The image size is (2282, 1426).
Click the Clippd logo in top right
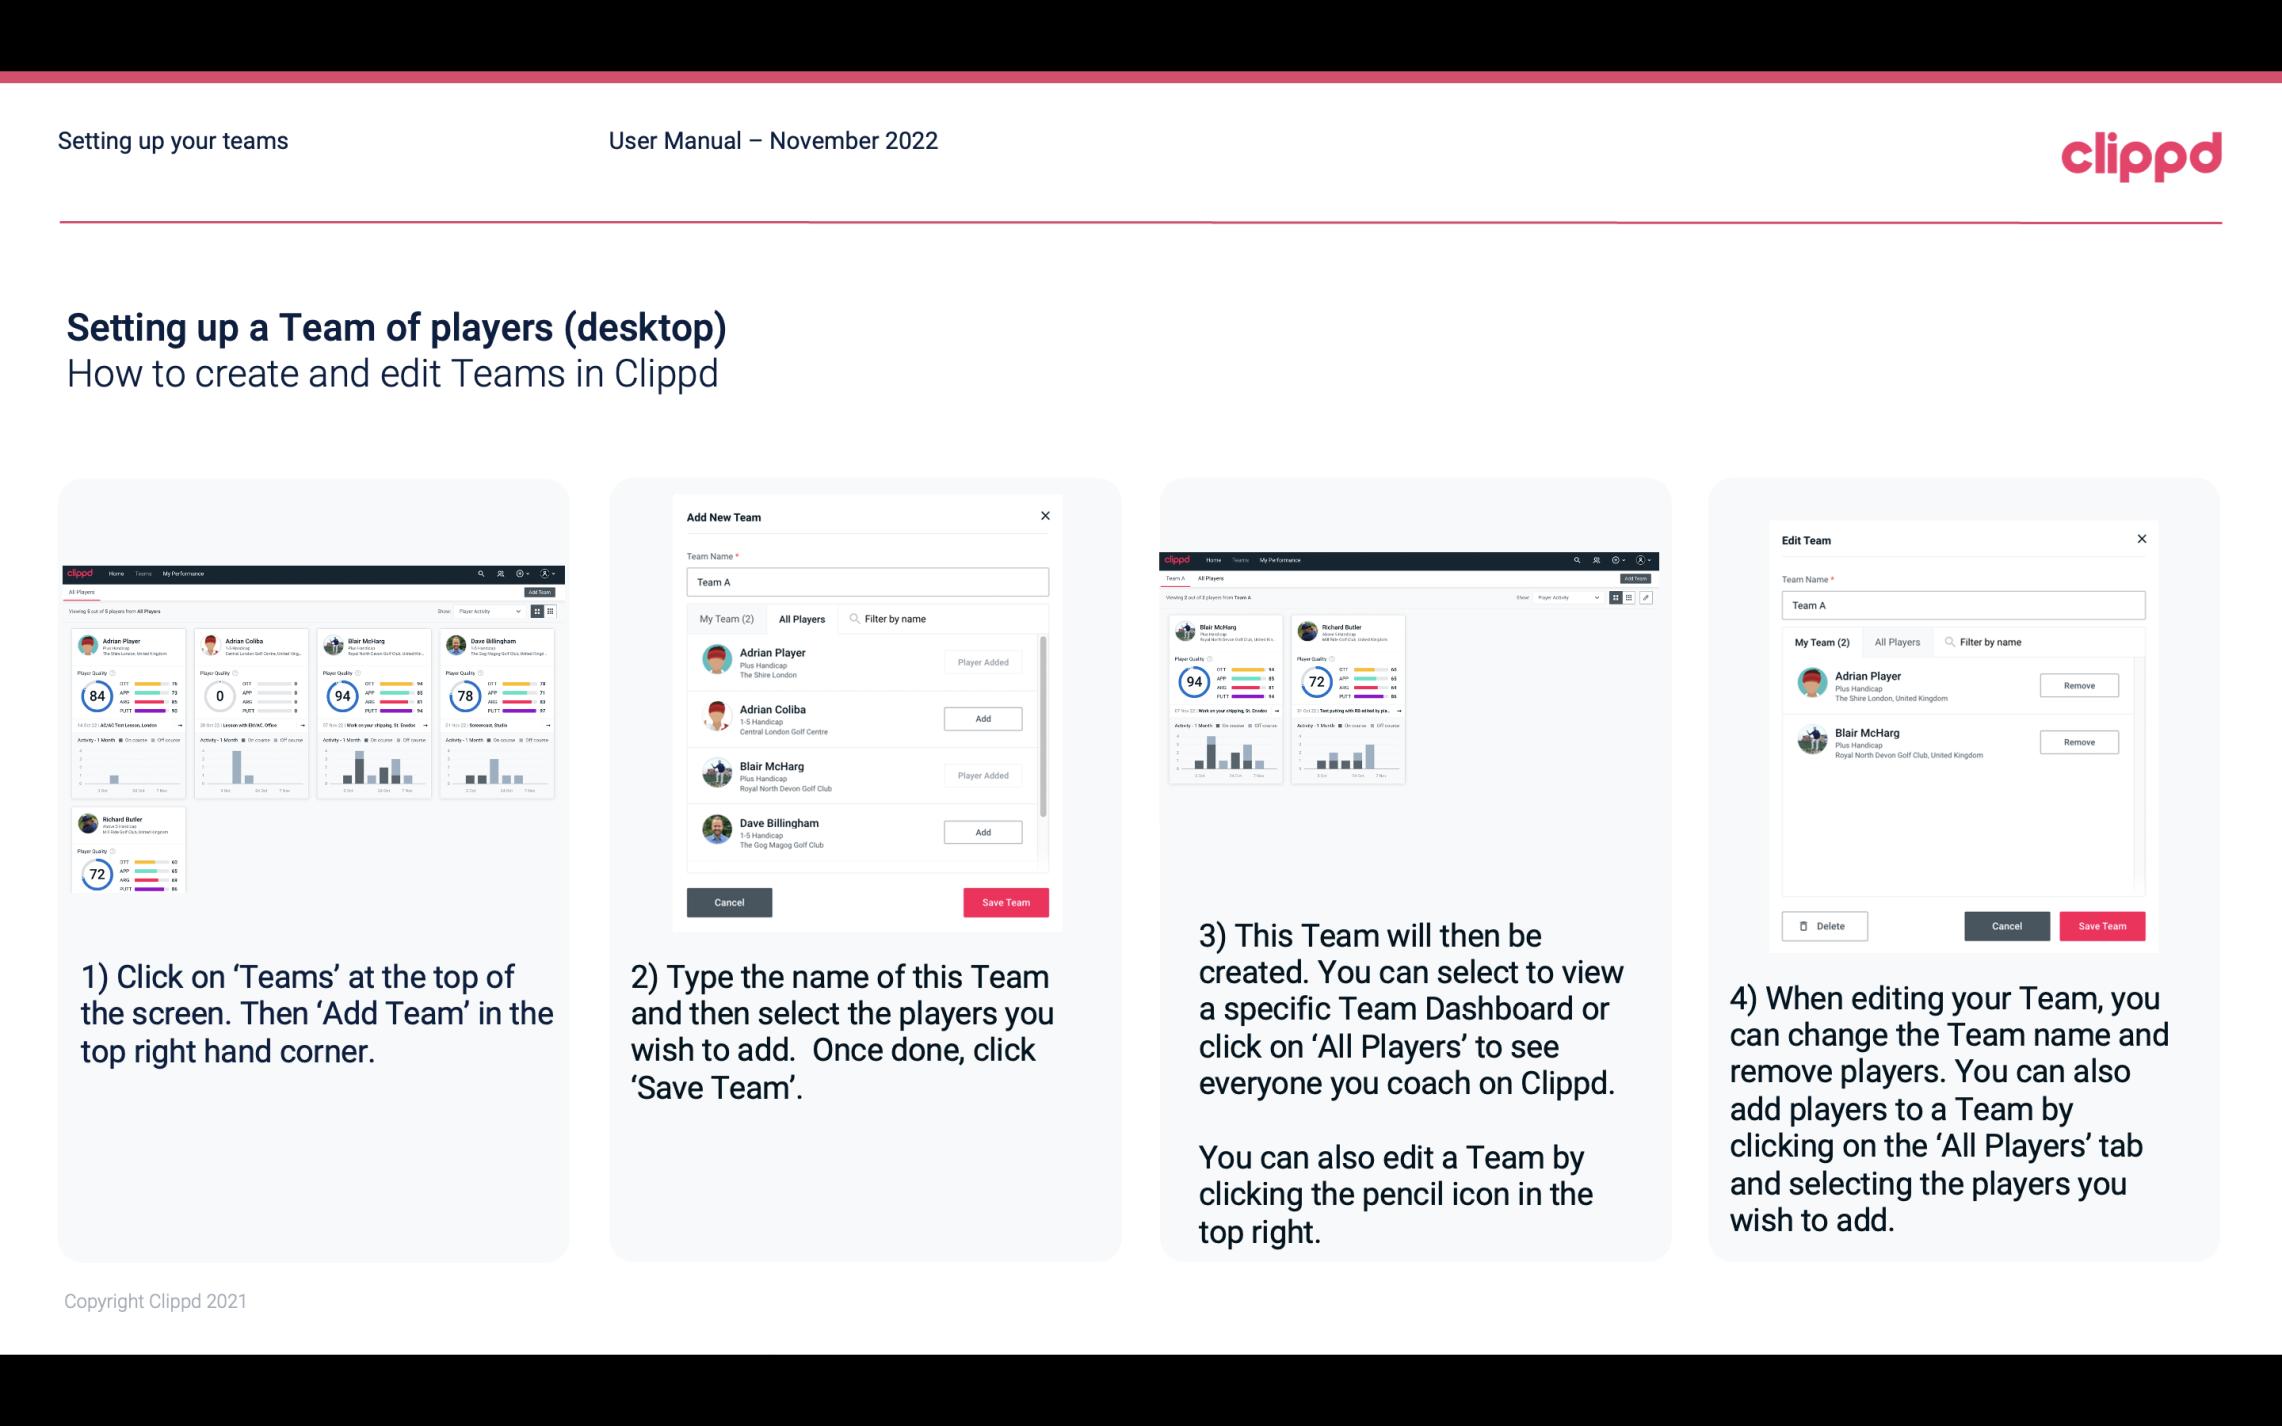(2142, 153)
